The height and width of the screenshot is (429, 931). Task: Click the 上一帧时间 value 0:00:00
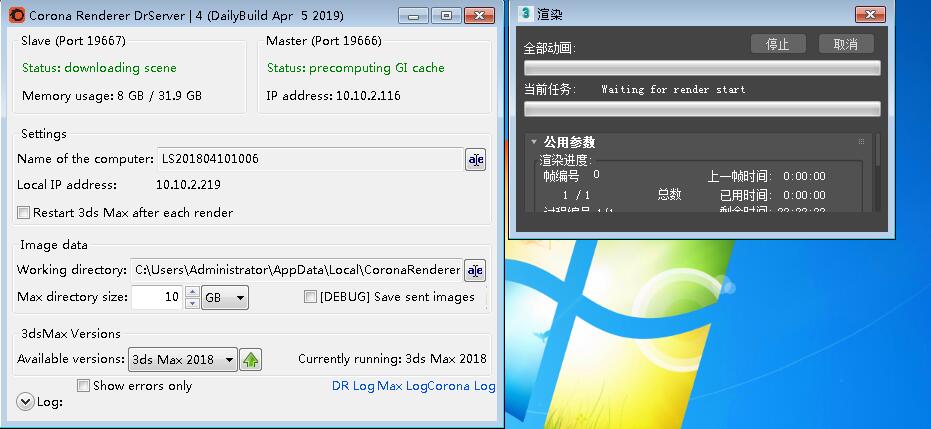(x=804, y=176)
